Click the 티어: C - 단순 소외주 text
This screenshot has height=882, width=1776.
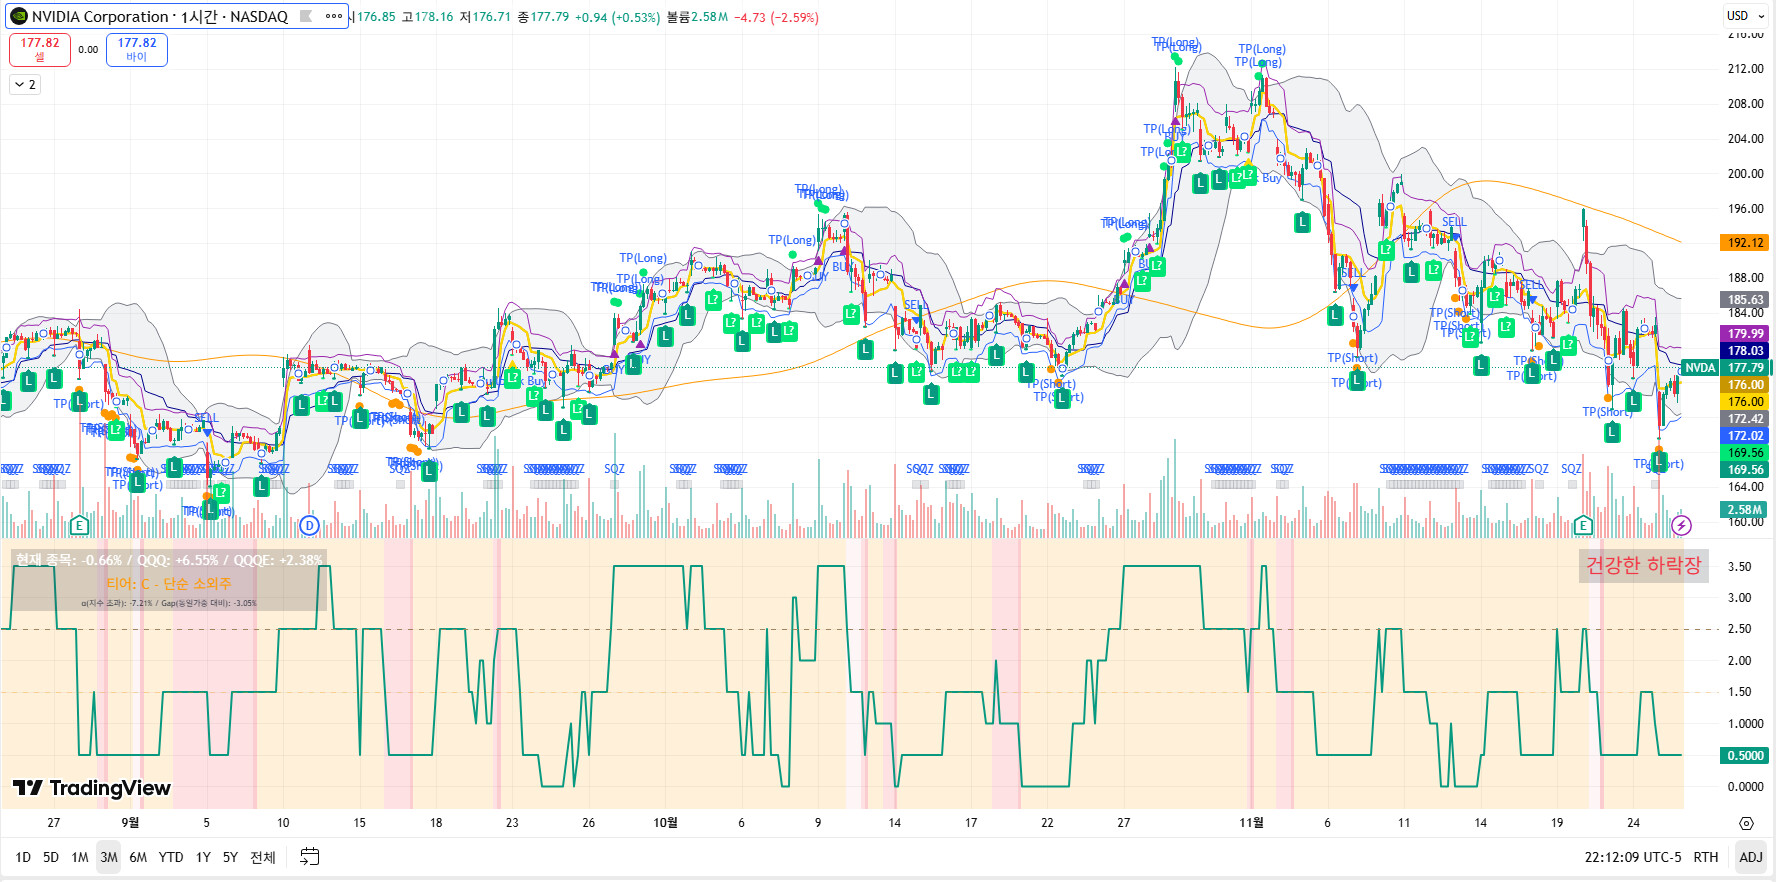(169, 583)
